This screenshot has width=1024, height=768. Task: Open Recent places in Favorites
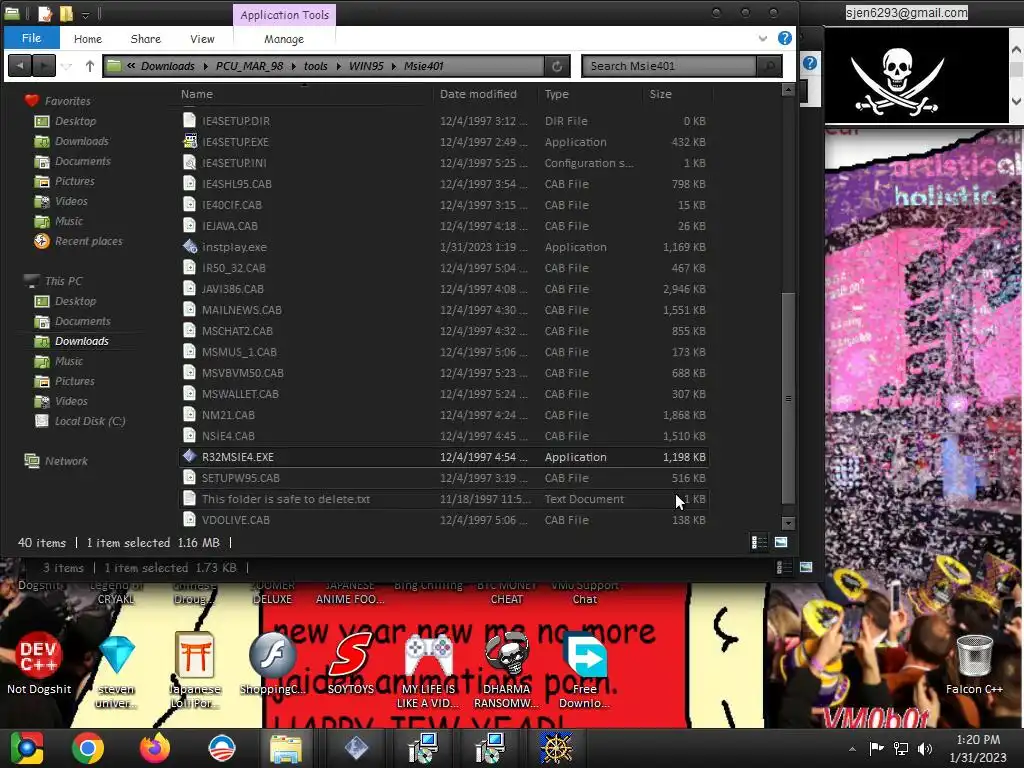(88, 241)
